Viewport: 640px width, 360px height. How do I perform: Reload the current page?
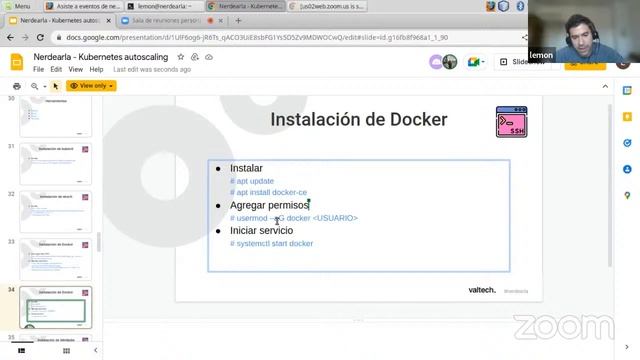coord(40,37)
